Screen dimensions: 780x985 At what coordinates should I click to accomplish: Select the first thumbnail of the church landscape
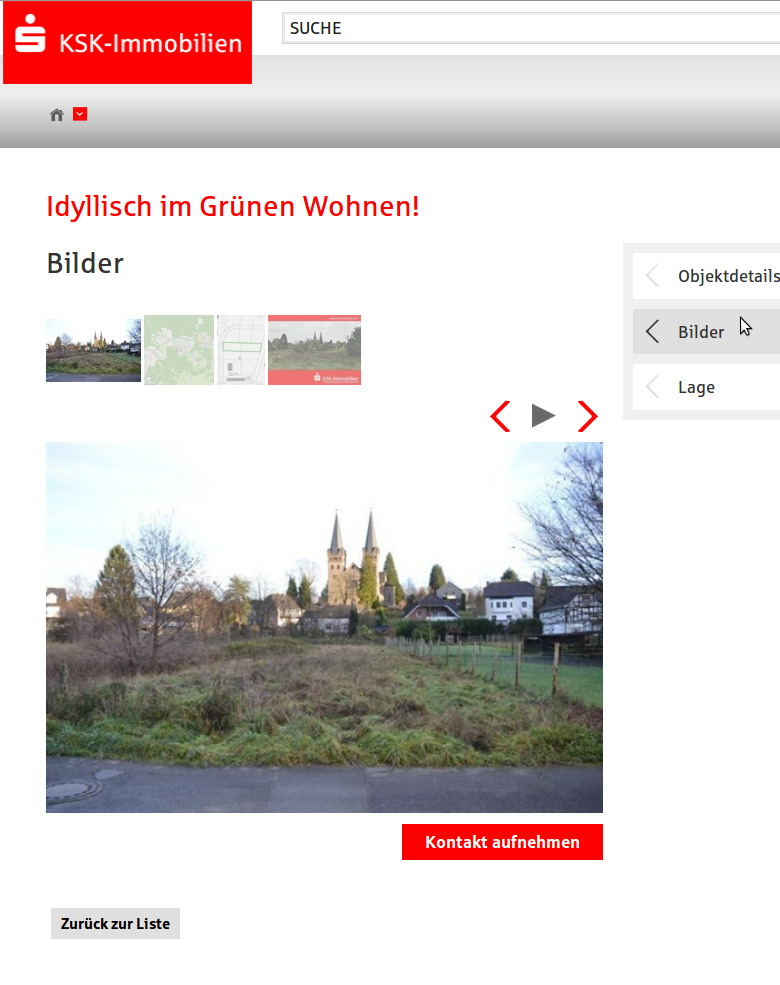pyautogui.click(x=94, y=350)
